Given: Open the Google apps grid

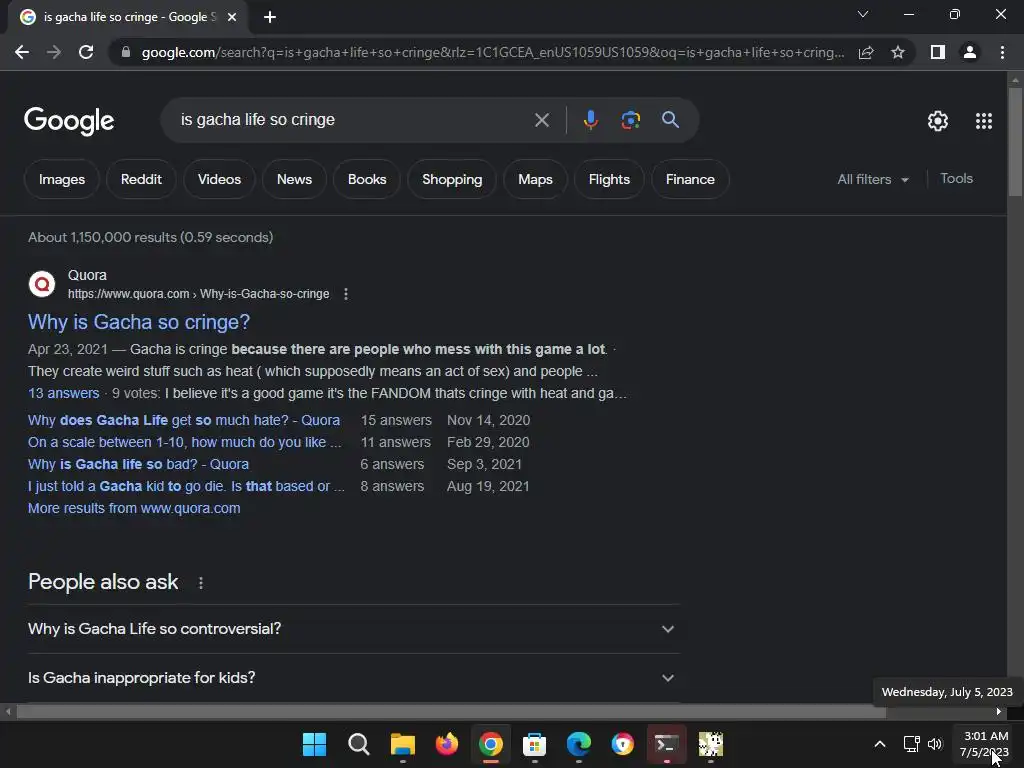Looking at the screenshot, I should pos(984,121).
